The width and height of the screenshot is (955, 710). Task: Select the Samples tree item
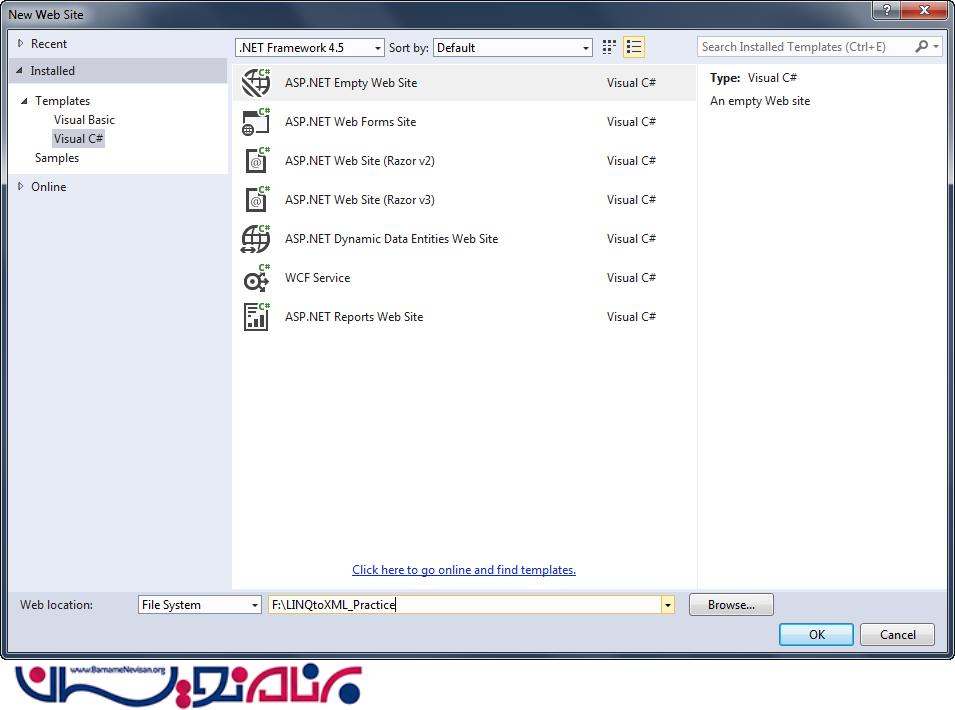(x=57, y=158)
